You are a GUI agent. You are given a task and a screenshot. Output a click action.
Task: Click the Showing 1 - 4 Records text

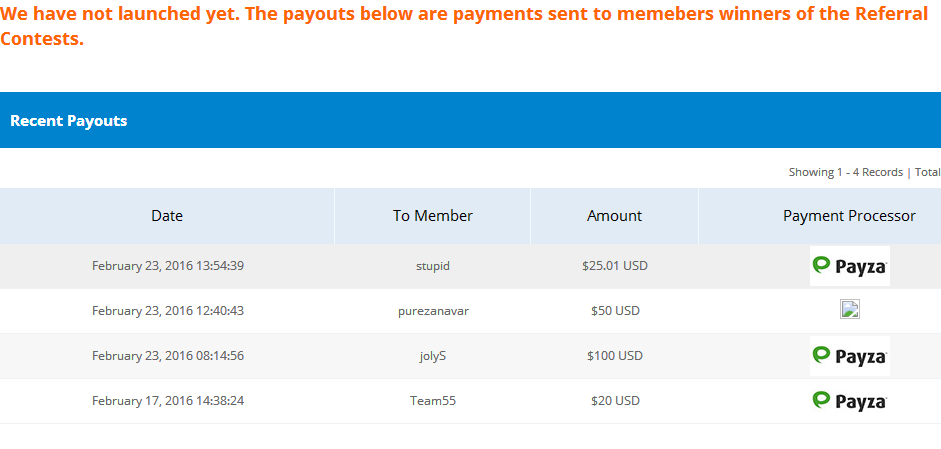(x=845, y=172)
